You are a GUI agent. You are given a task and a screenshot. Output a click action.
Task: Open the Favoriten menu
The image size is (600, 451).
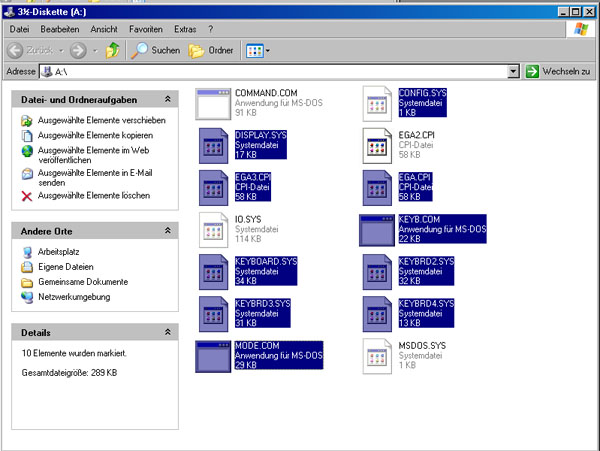point(146,29)
